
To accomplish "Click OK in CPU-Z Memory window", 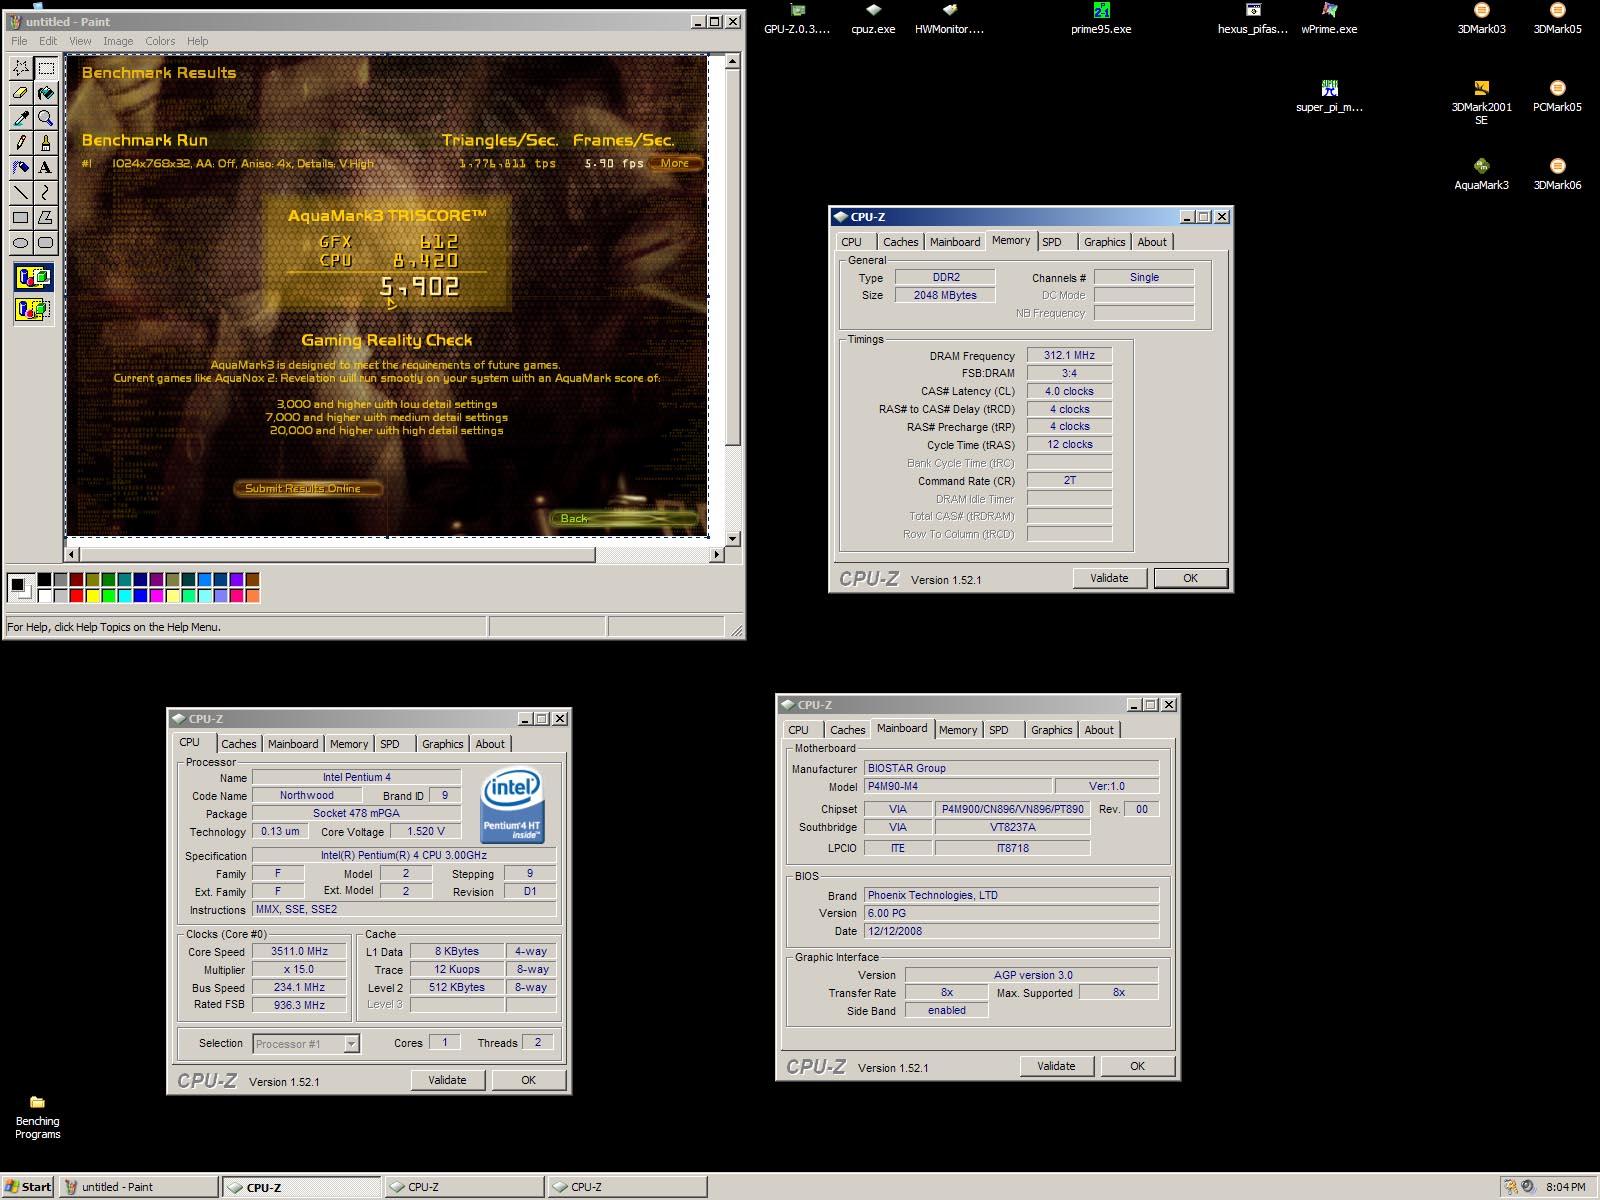I will point(1190,578).
